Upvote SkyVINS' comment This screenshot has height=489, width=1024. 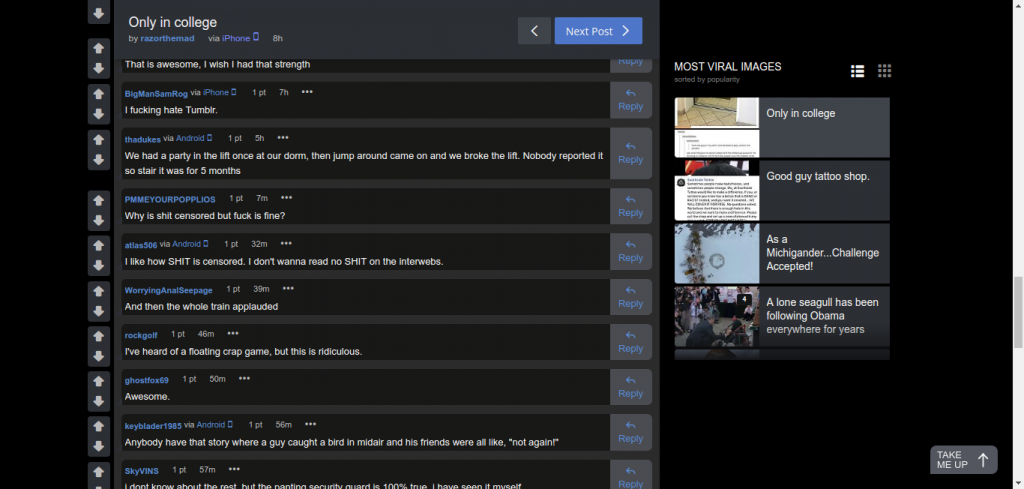coord(99,472)
